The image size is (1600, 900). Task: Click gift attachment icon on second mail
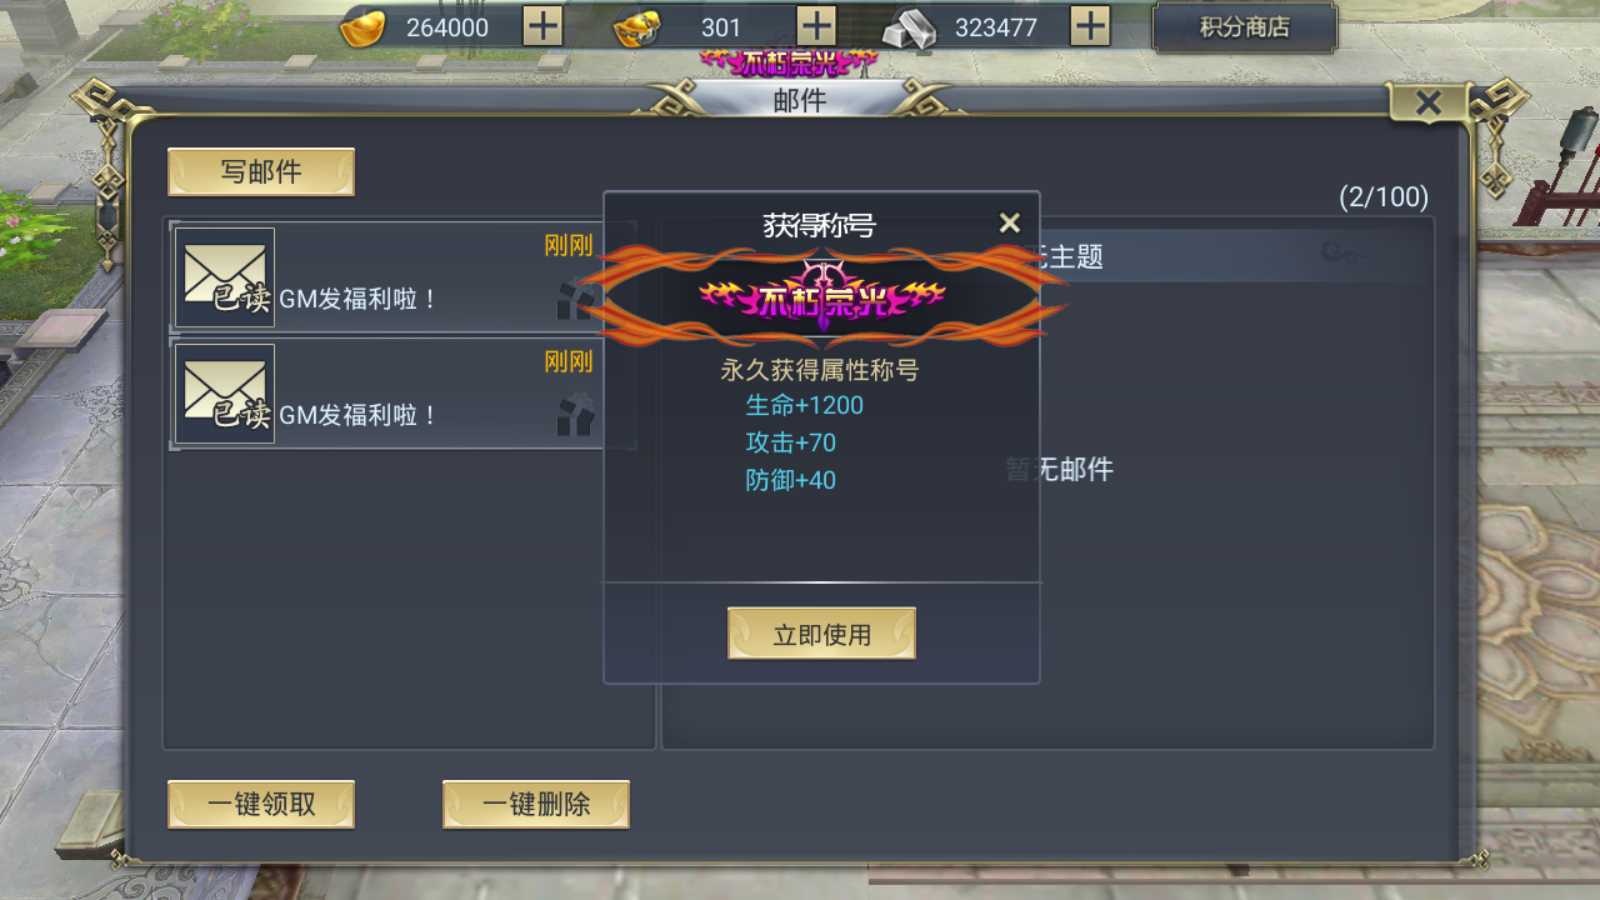pos(575,415)
